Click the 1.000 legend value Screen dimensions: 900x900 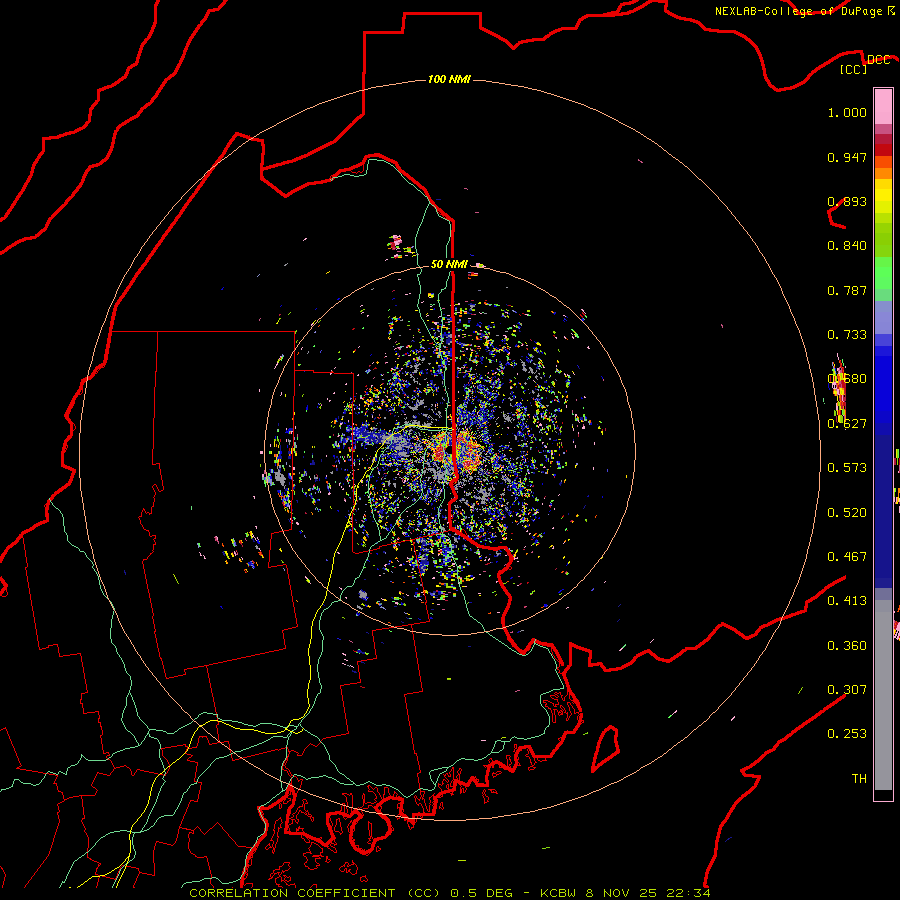tap(847, 112)
